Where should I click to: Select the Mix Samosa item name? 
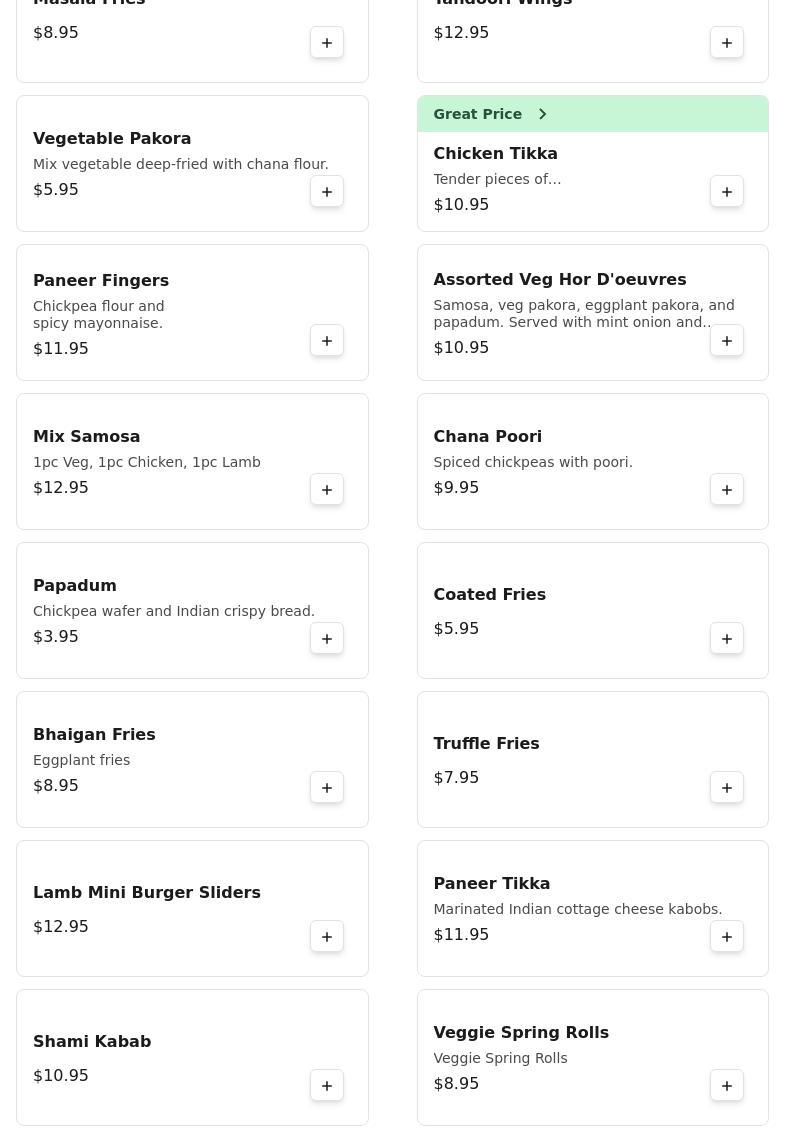point(87,437)
